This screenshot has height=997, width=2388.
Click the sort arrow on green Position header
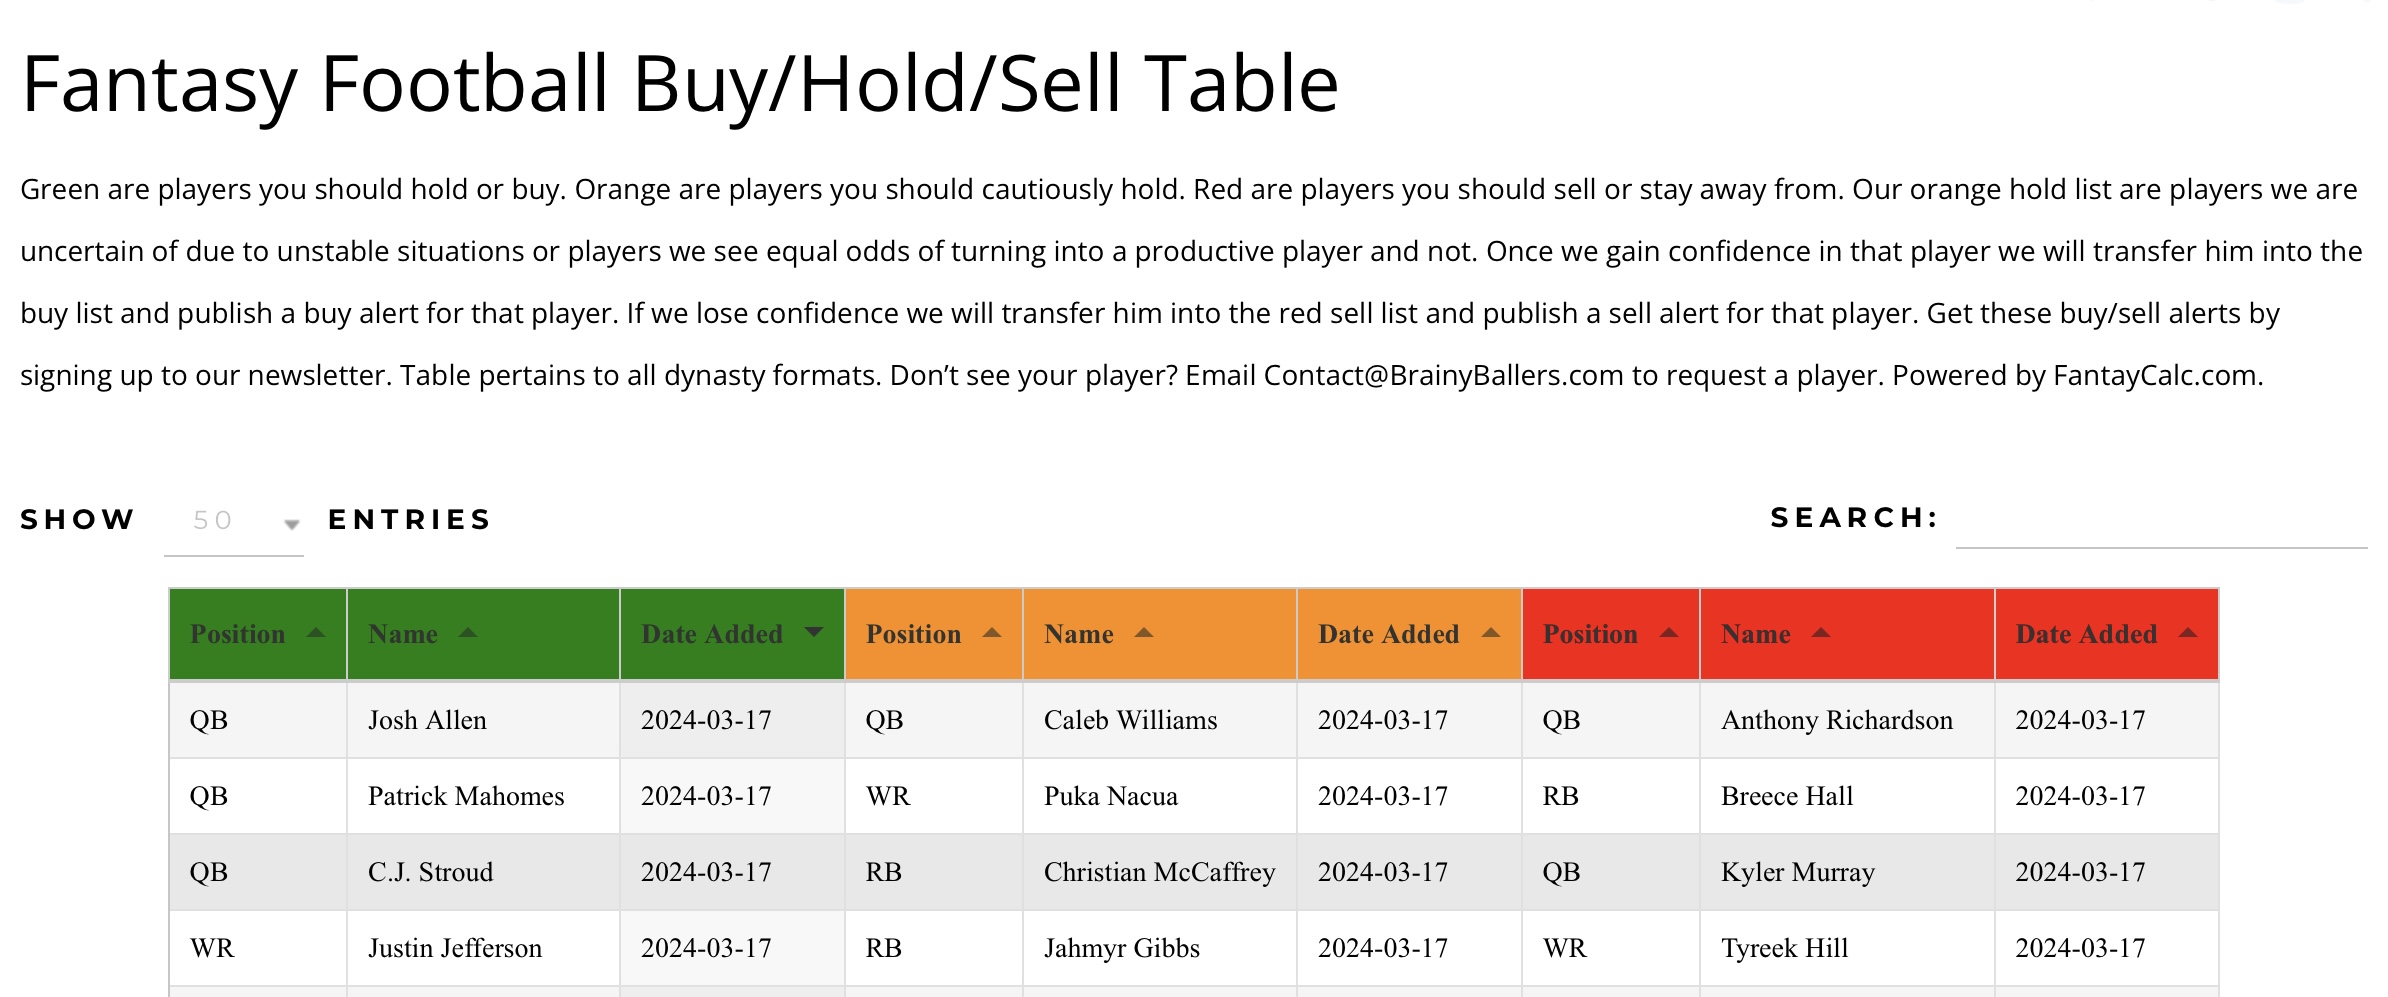[x=316, y=633]
